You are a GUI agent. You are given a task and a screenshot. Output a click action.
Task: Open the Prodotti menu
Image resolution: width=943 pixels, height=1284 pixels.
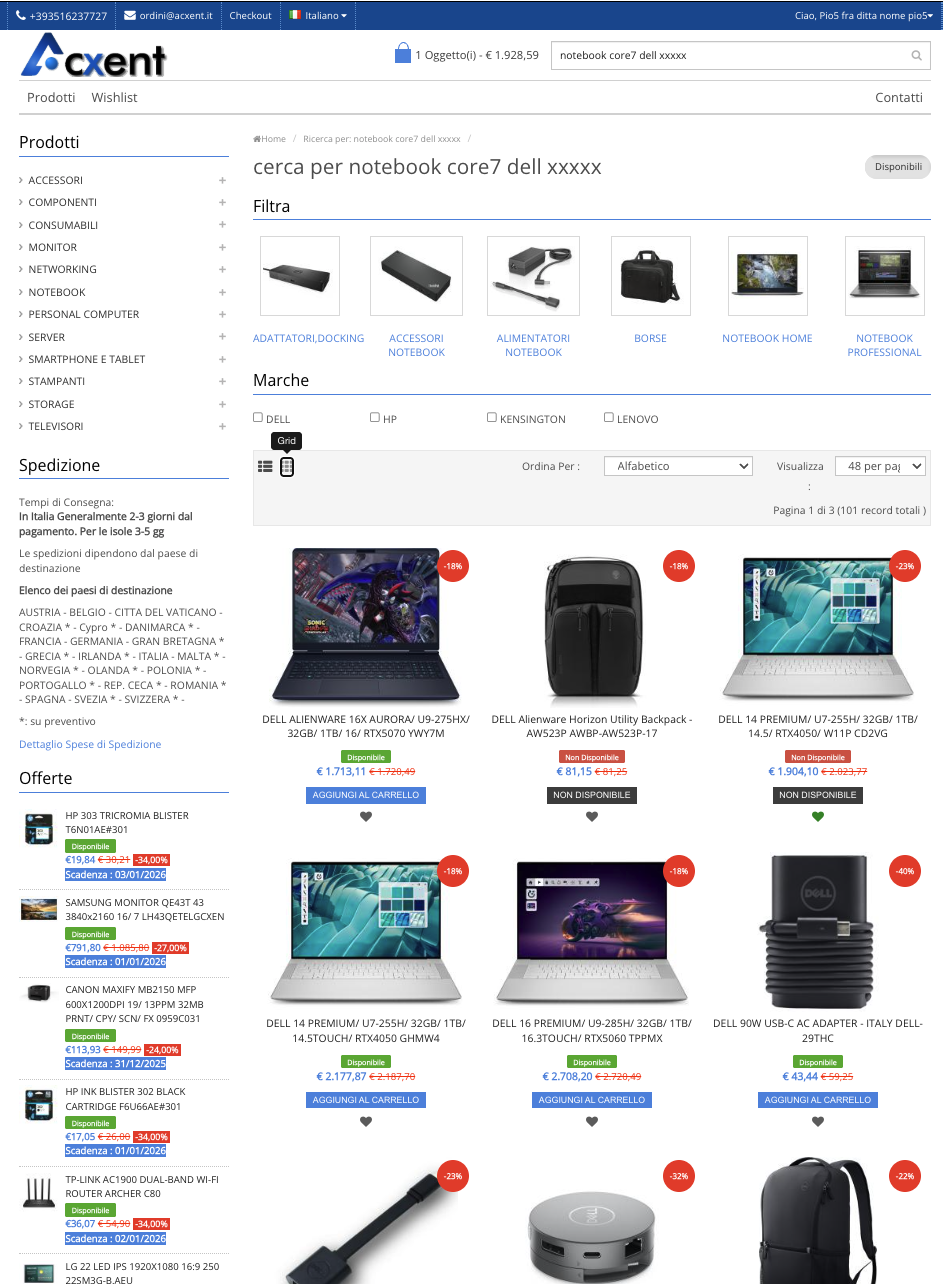51,97
